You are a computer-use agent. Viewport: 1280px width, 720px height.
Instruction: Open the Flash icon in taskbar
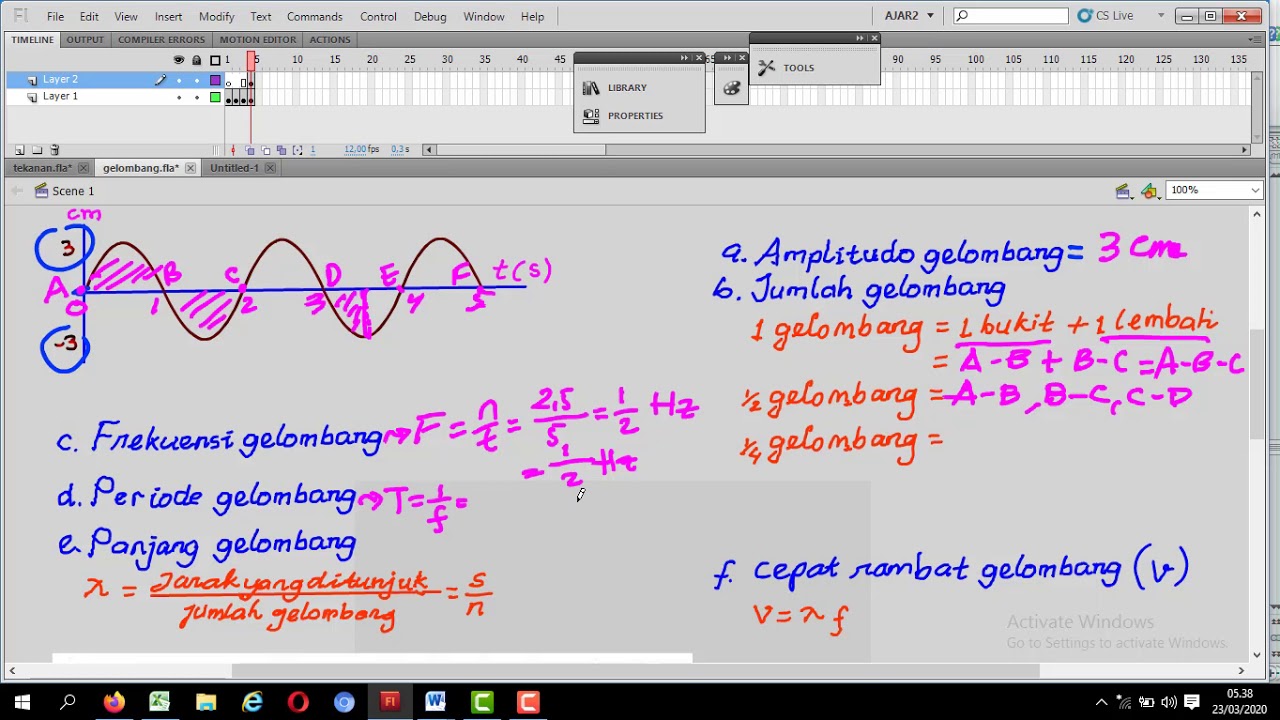pos(390,702)
